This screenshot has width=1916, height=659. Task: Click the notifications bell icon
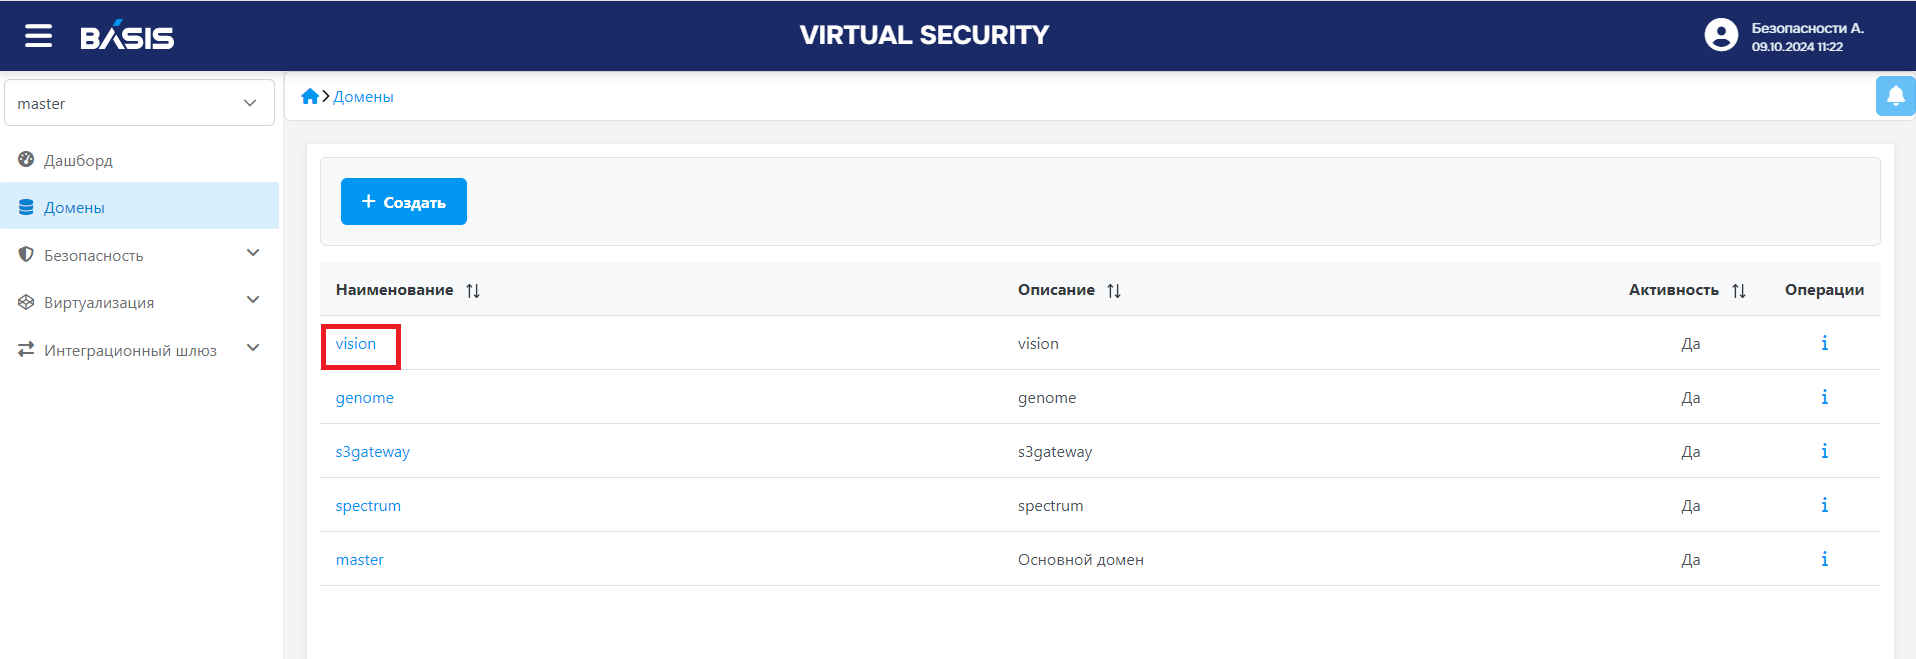click(x=1895, y=96)
